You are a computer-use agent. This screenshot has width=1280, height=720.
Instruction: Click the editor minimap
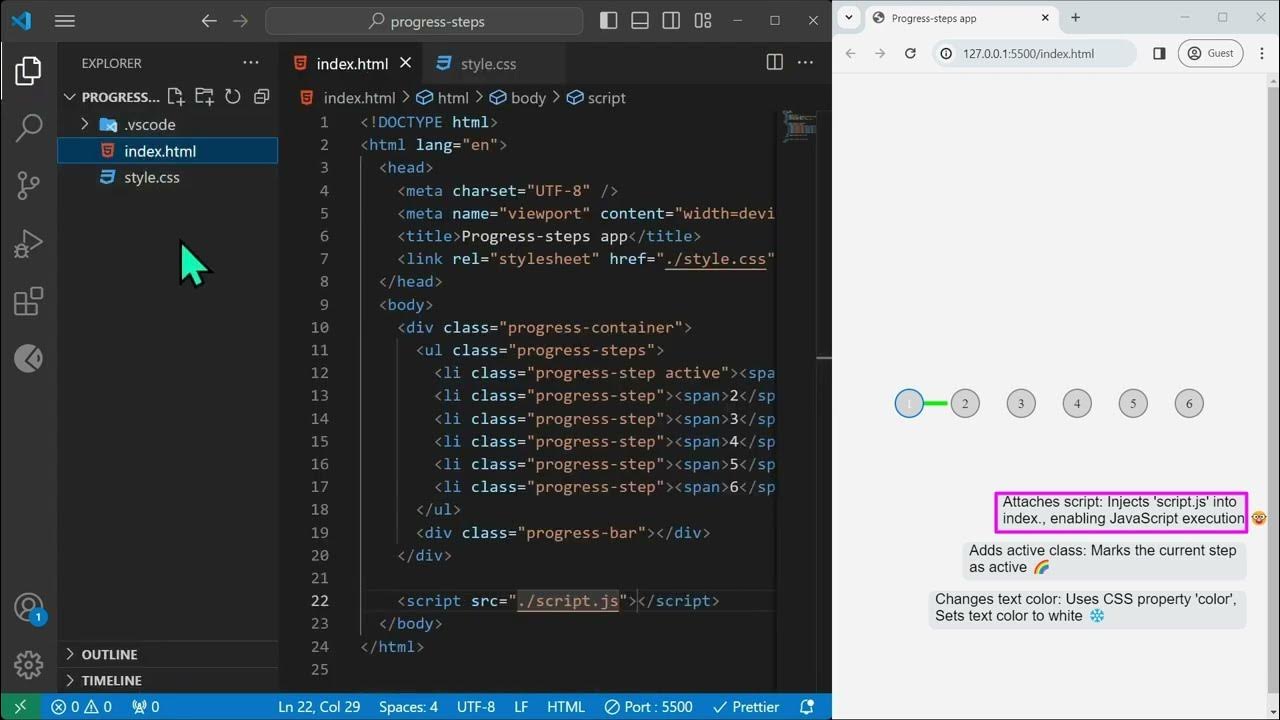pos(800,126)
